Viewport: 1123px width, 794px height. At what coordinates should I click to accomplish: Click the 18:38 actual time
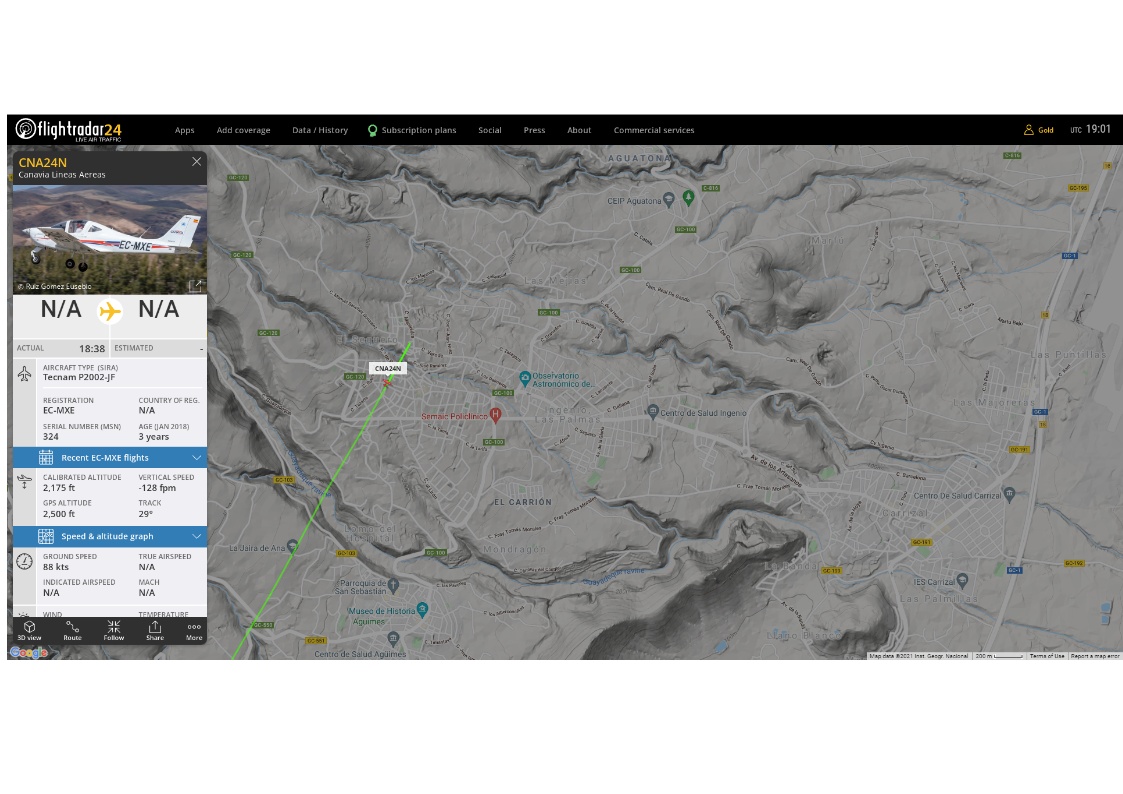tap(92, 349)
